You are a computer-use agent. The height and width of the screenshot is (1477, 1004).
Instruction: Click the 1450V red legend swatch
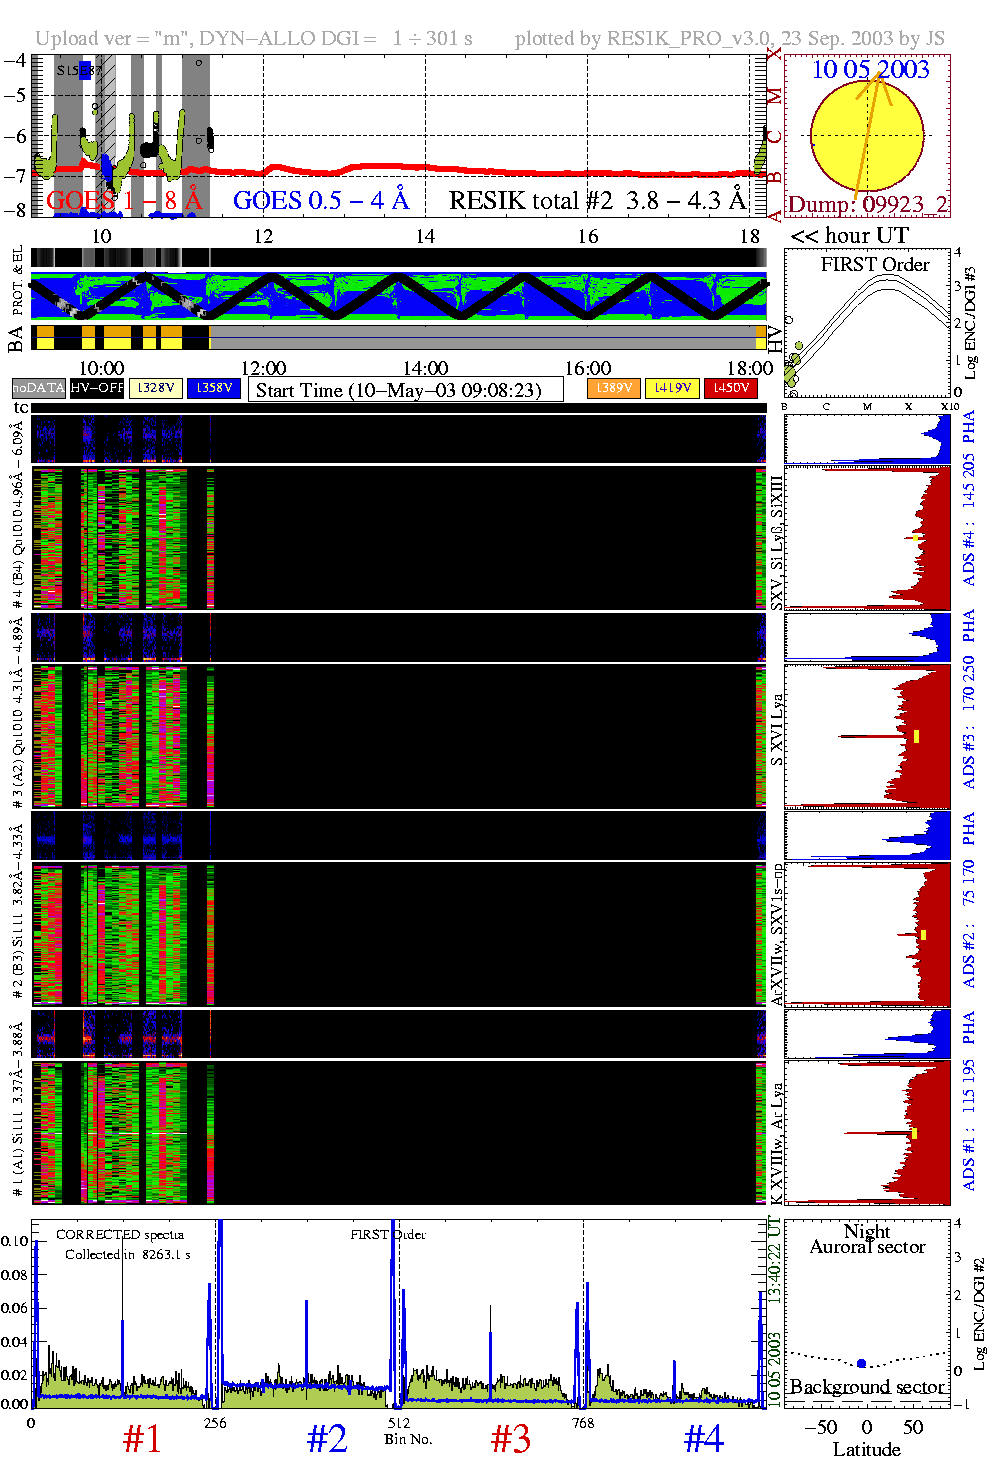(731, 388)
